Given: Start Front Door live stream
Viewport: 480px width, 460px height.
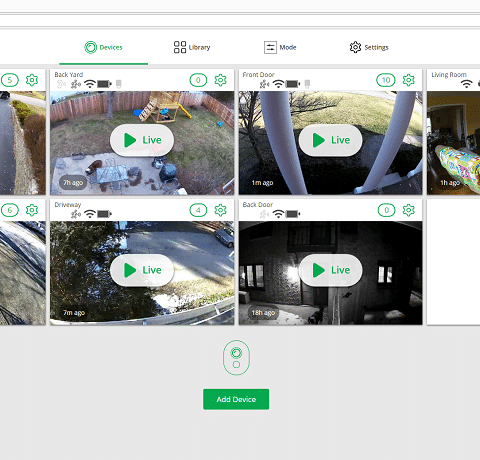Looking at the screenshot, I should click(x=331, y=140).
